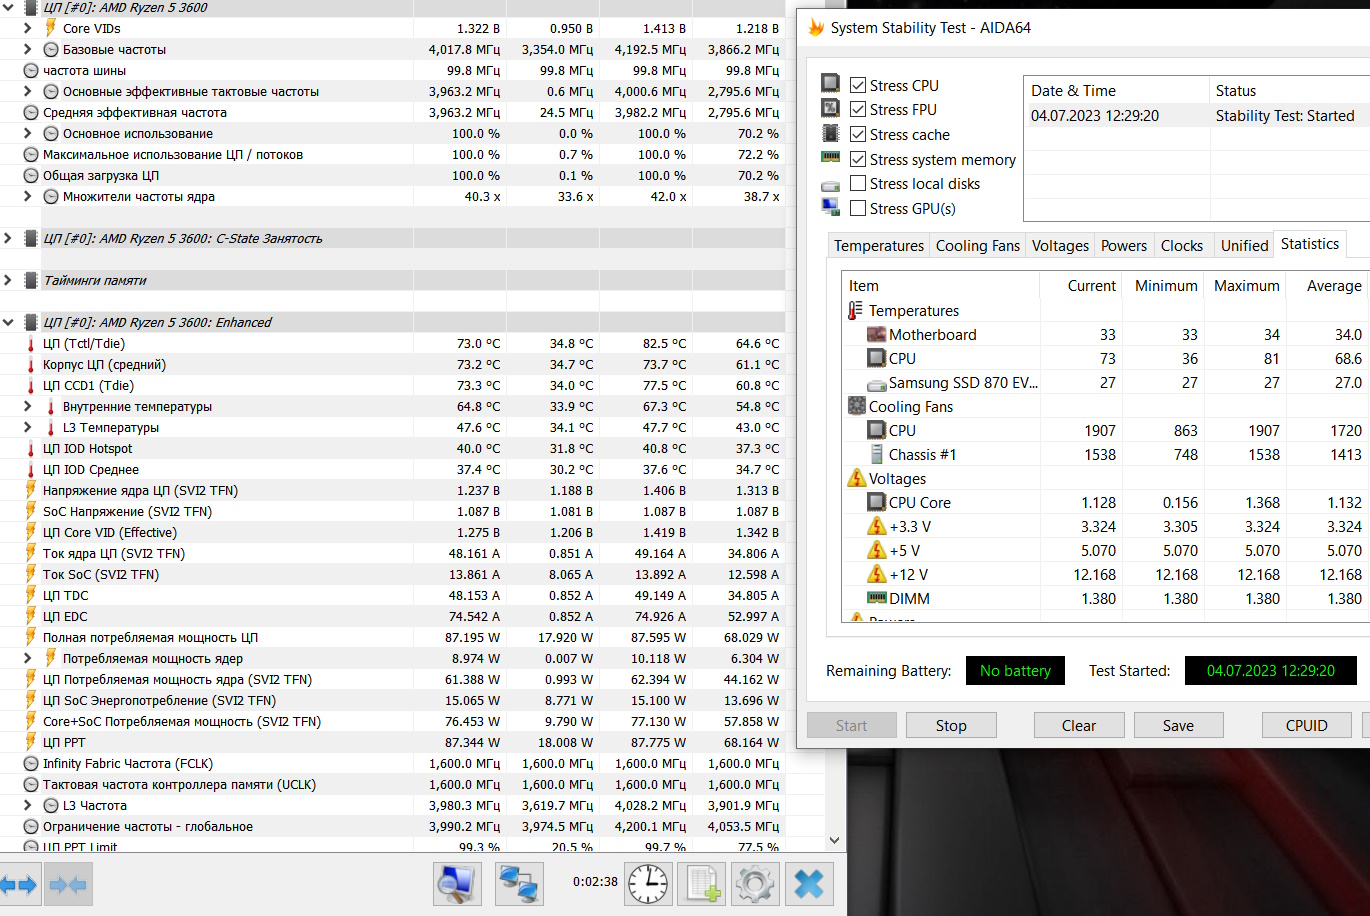Switch to the Temperatures tab
Screen dimensions: 1370x916
coord(879,246)
